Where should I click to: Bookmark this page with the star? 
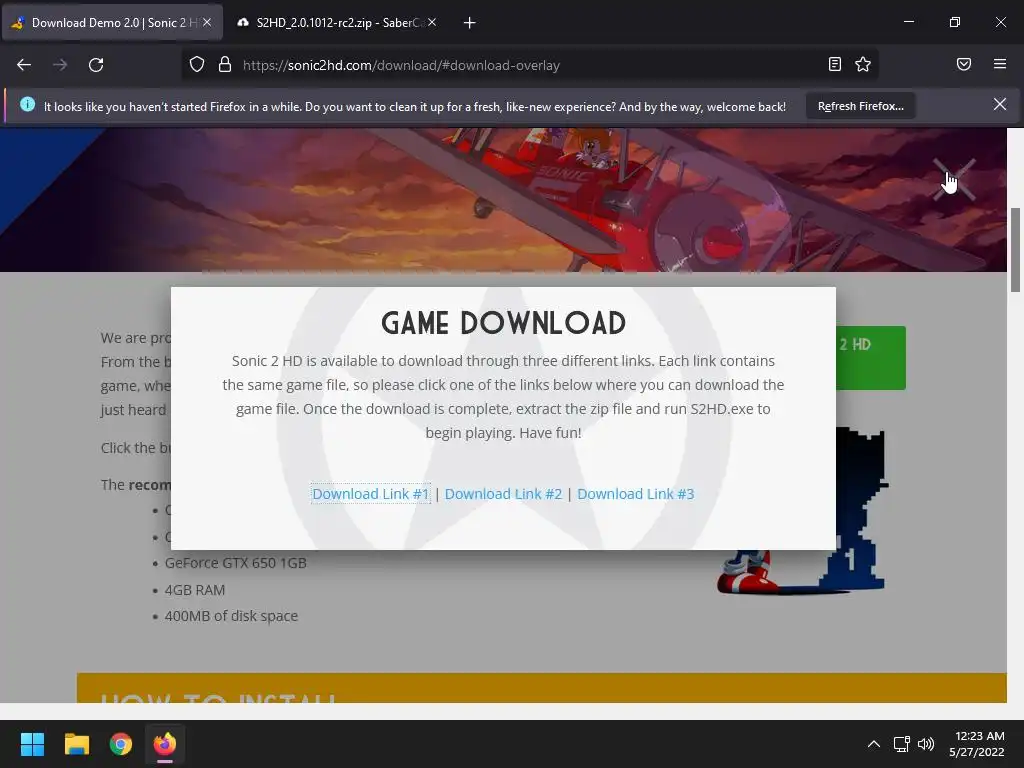pos(863,64)
